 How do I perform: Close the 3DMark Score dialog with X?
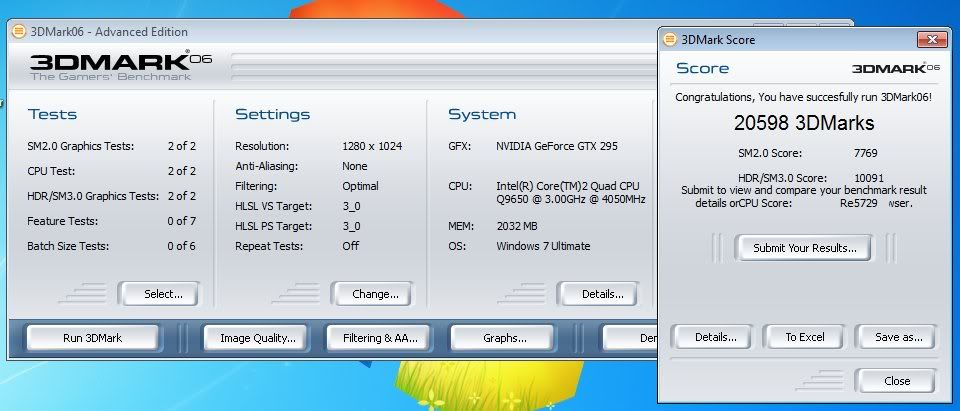point(932,40)
